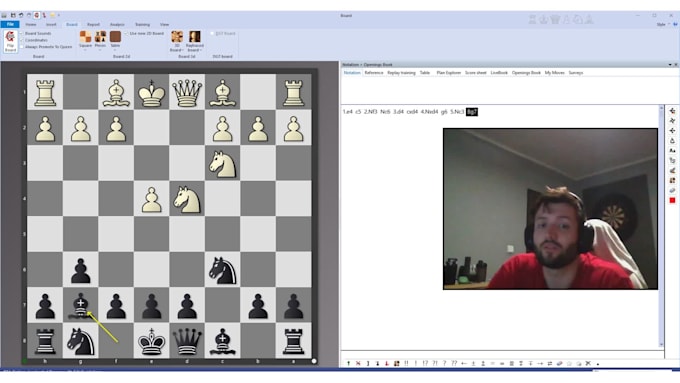680x383 pixels.
Task: Switch to the Home ribbon tab
Action: click(31, 25)
